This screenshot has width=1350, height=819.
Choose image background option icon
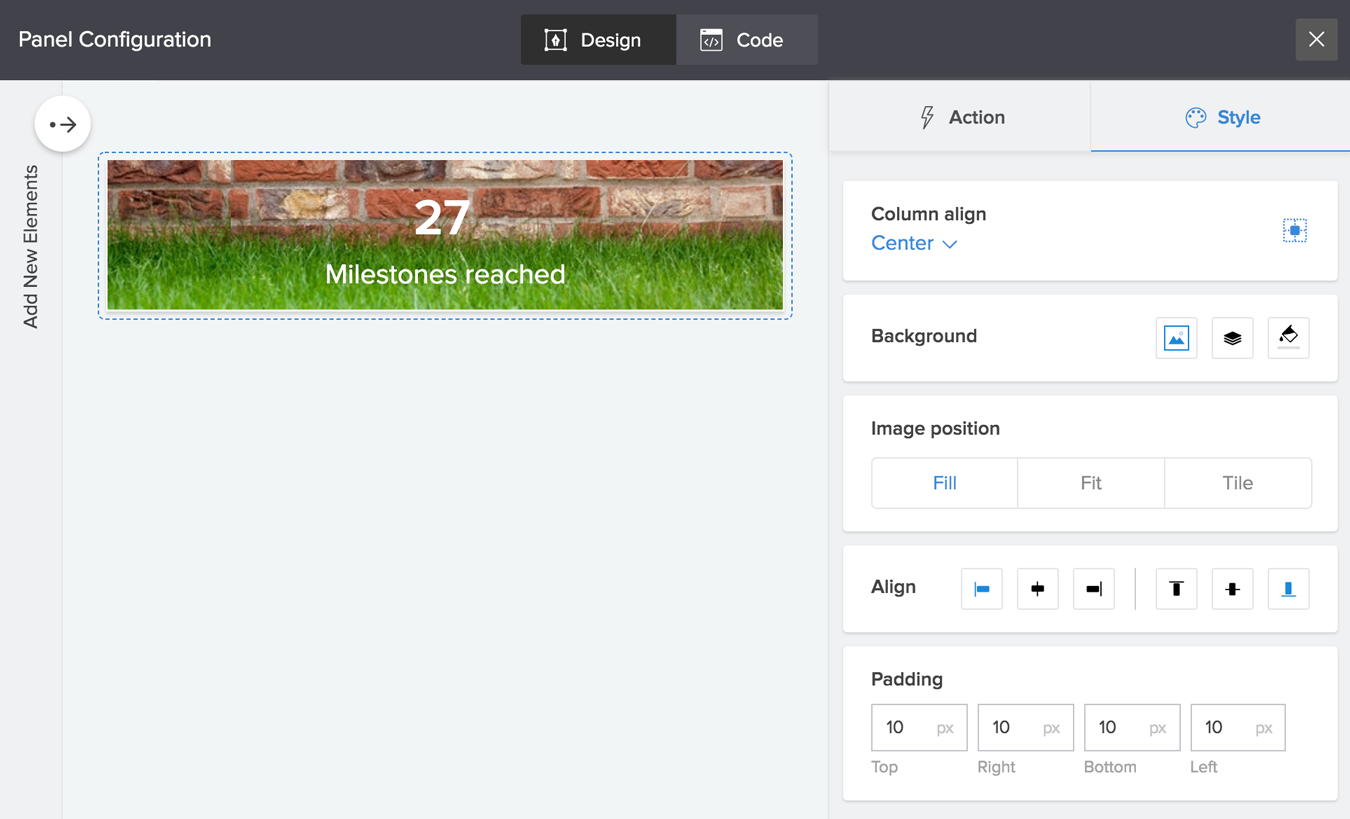(x=1176, y=338)
